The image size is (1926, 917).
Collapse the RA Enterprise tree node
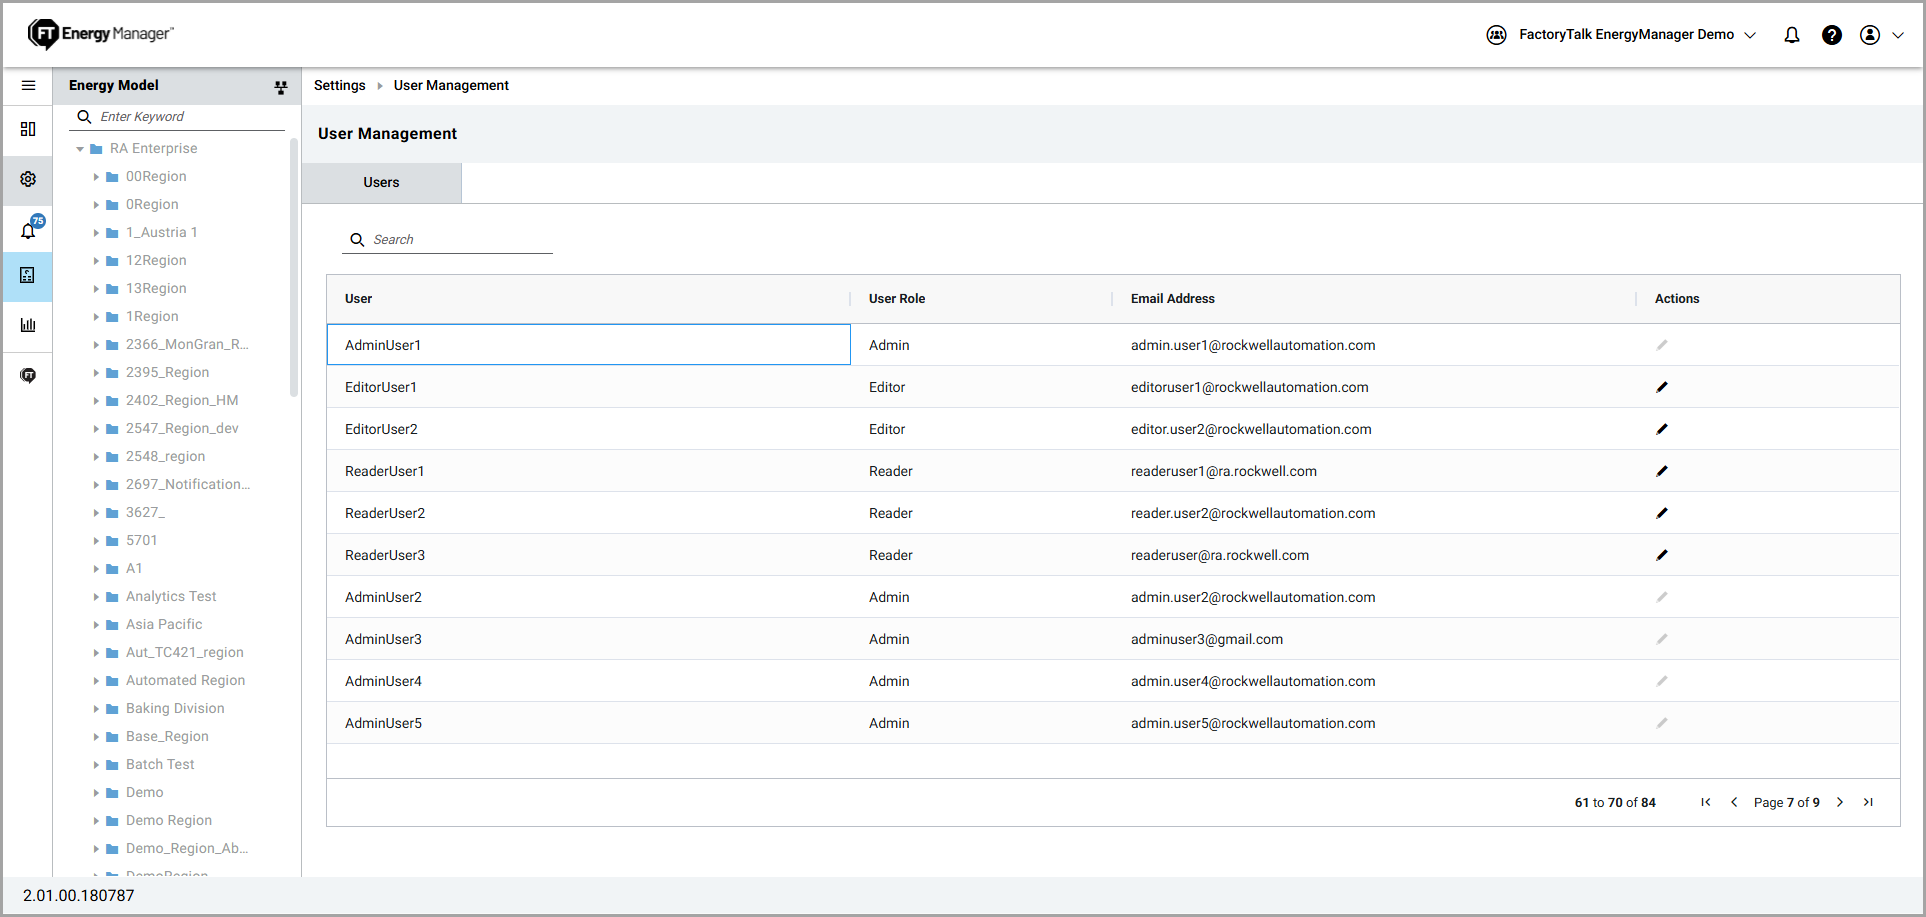pos(80,149)
